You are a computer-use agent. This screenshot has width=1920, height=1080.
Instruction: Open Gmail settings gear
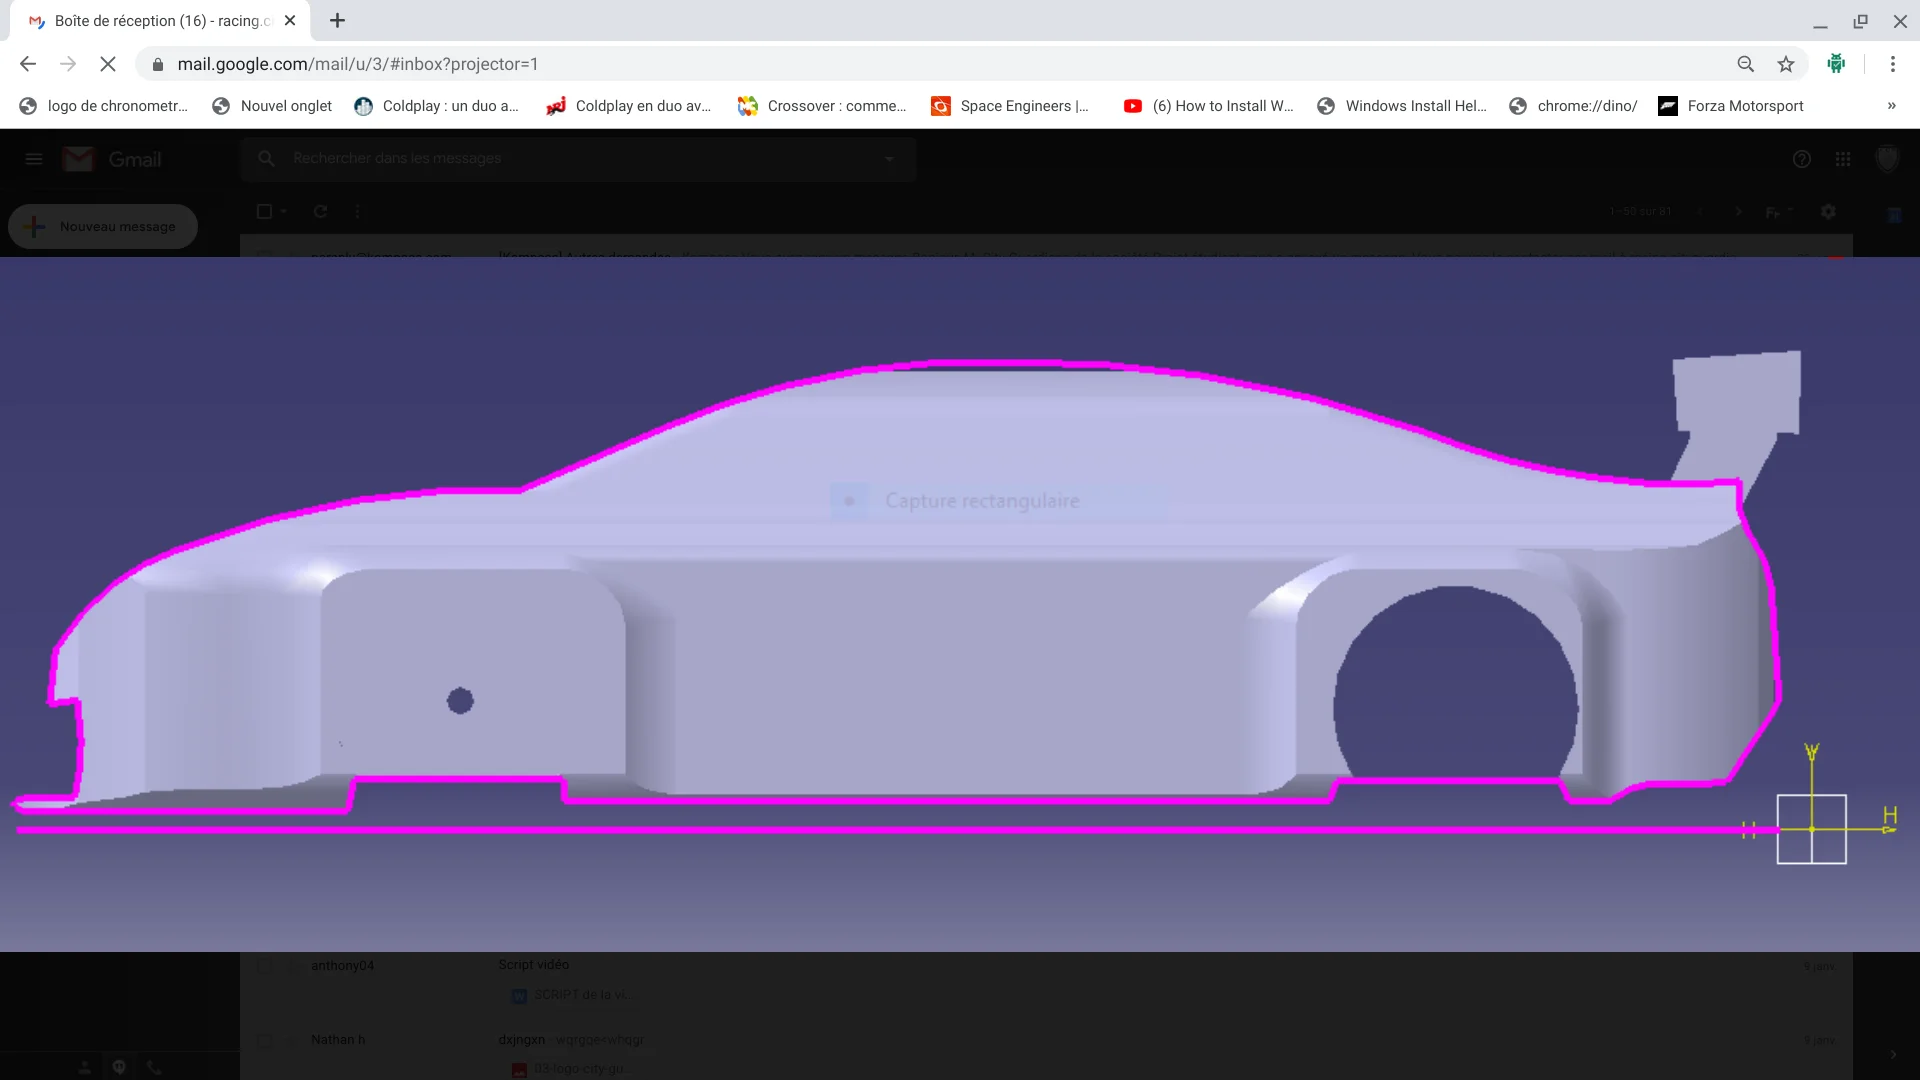[x=1828, y=211]
